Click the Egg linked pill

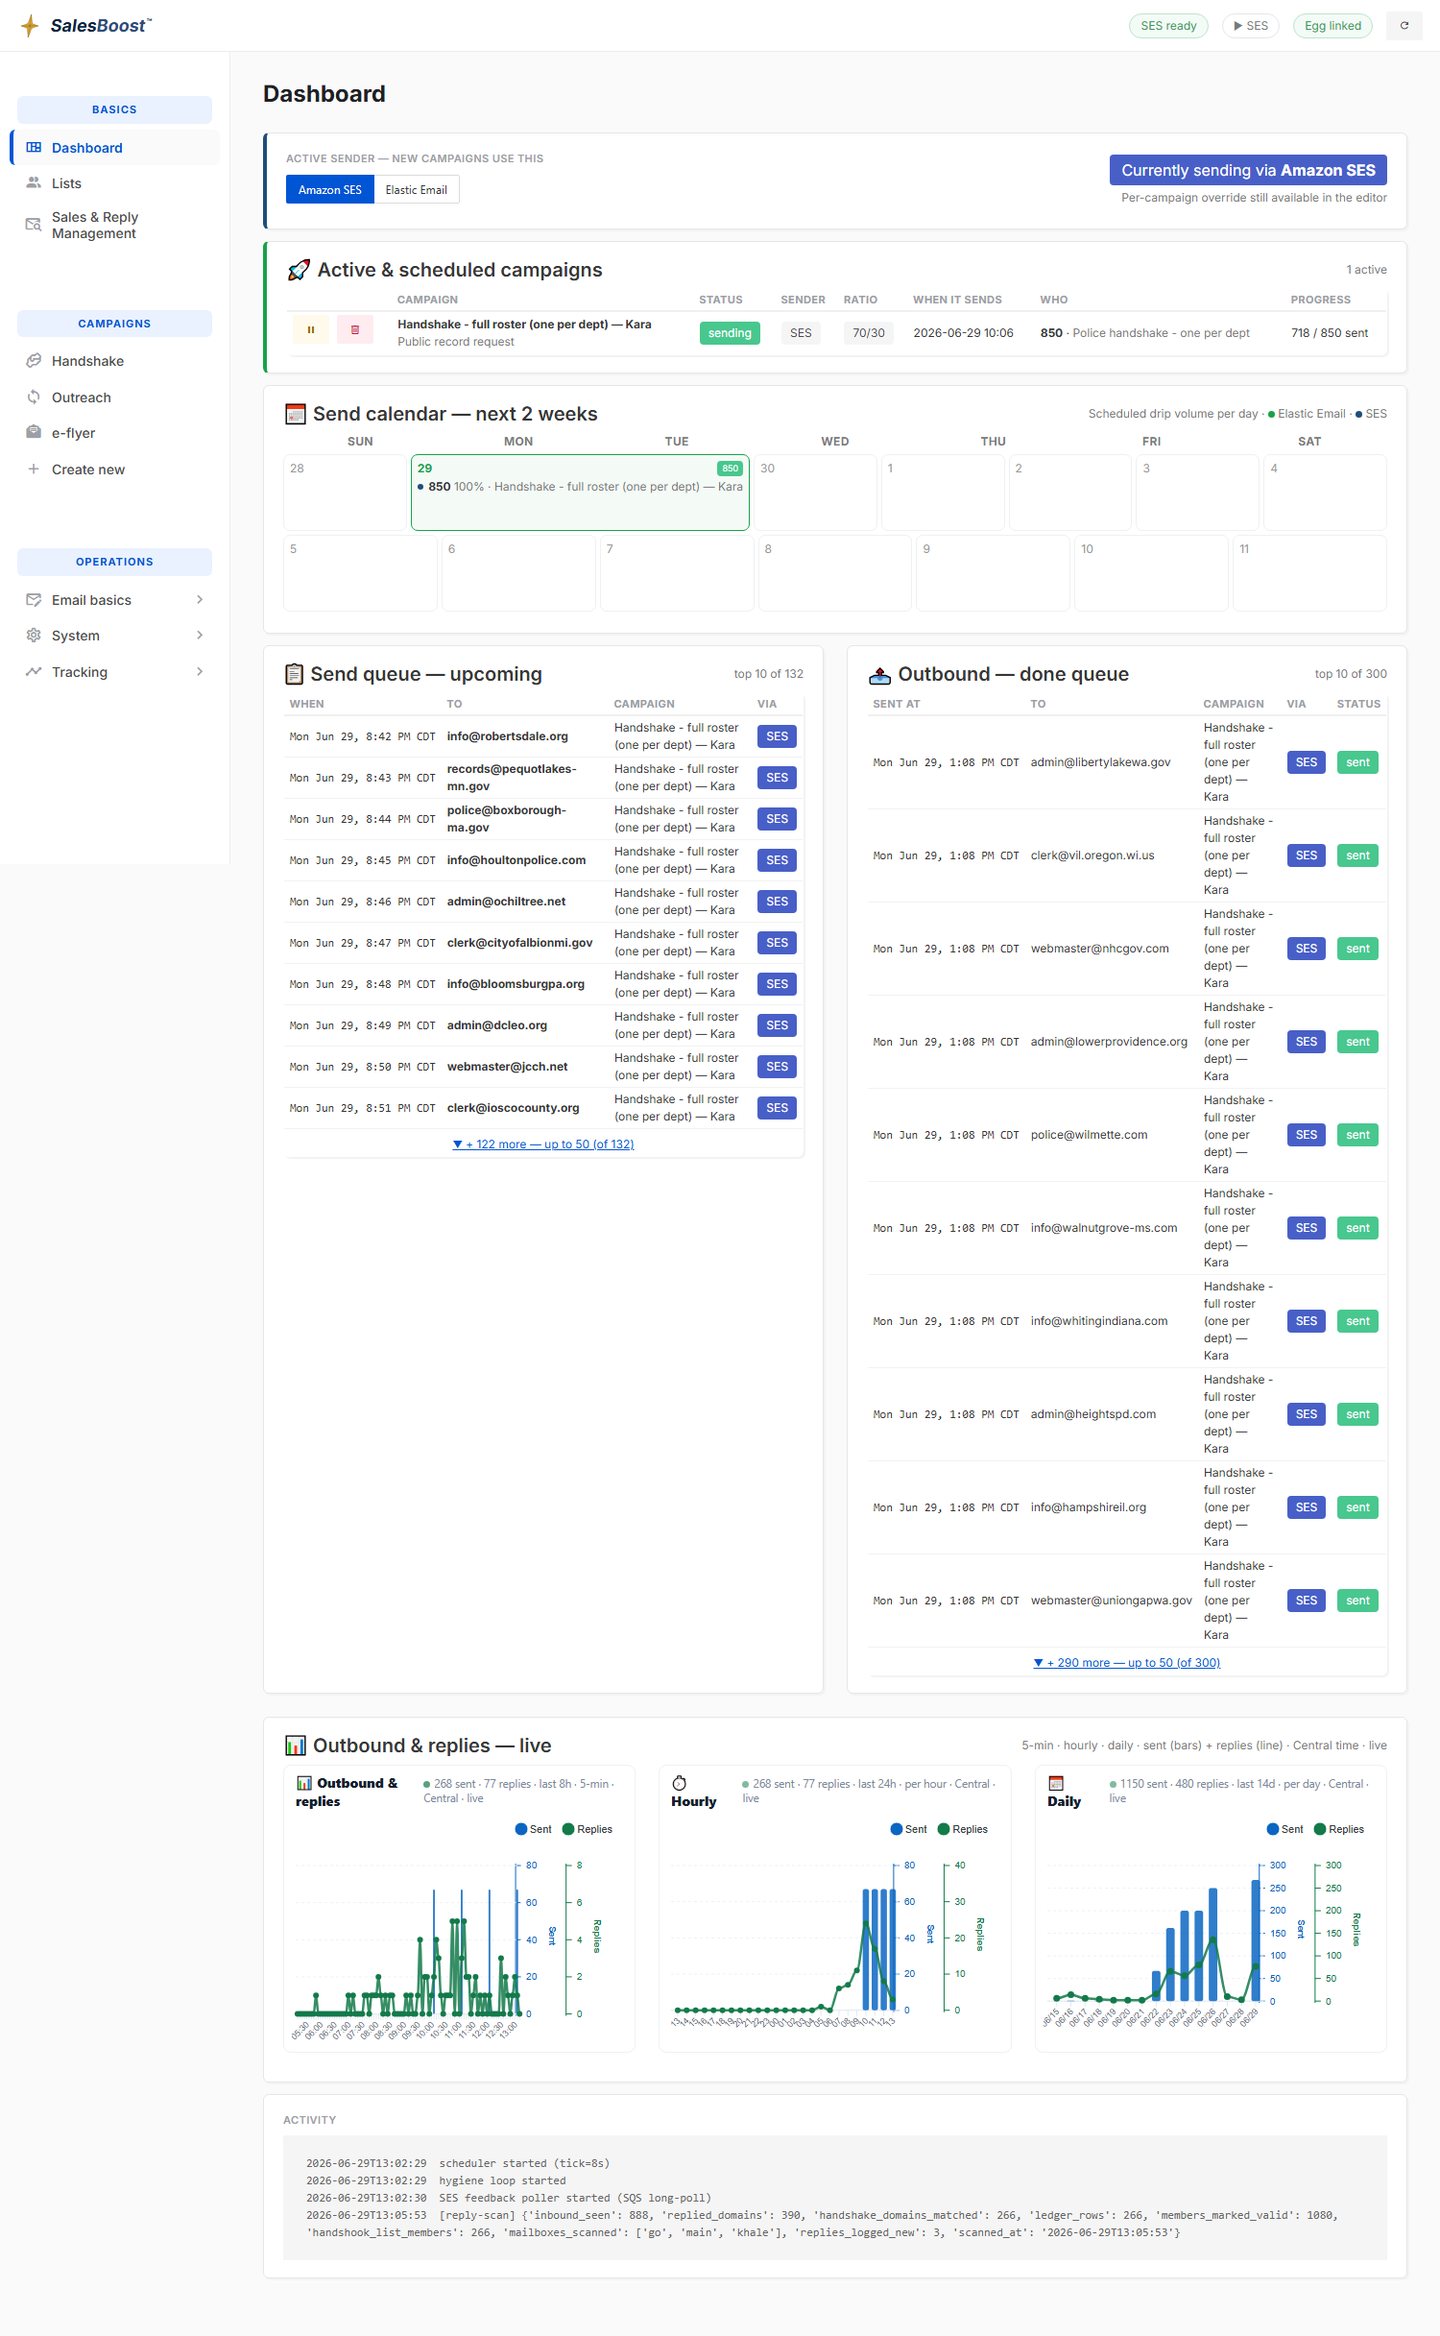coord(1332,26)
